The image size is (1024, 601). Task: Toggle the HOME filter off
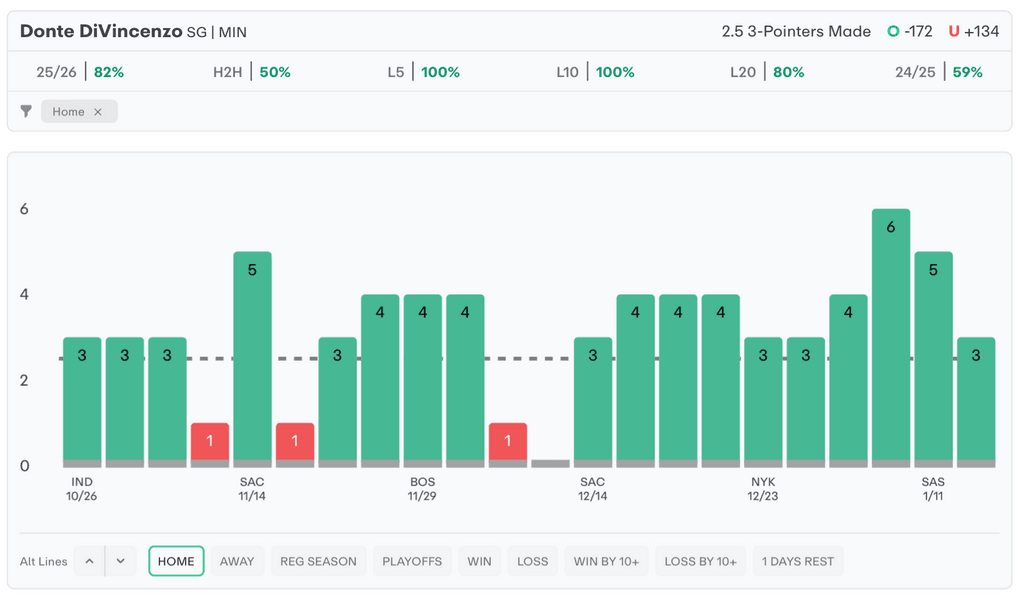[x=176, y=561]
